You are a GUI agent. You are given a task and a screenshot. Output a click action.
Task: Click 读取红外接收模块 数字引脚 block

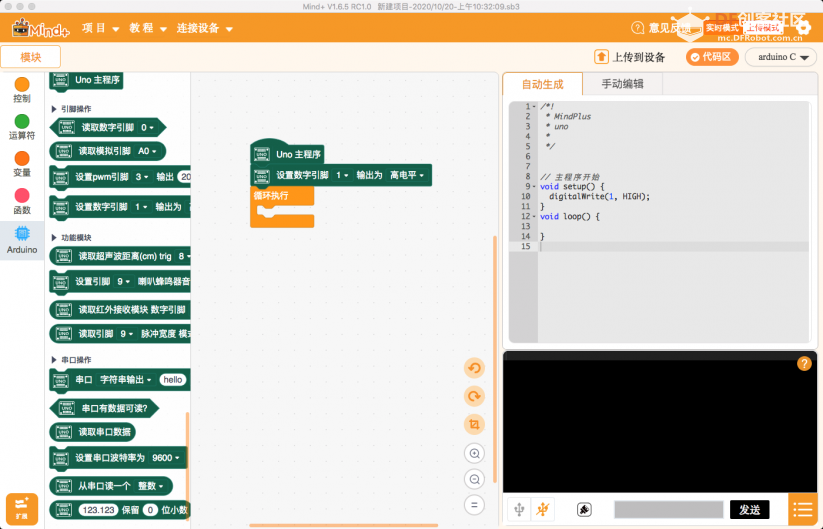[120, 310]
